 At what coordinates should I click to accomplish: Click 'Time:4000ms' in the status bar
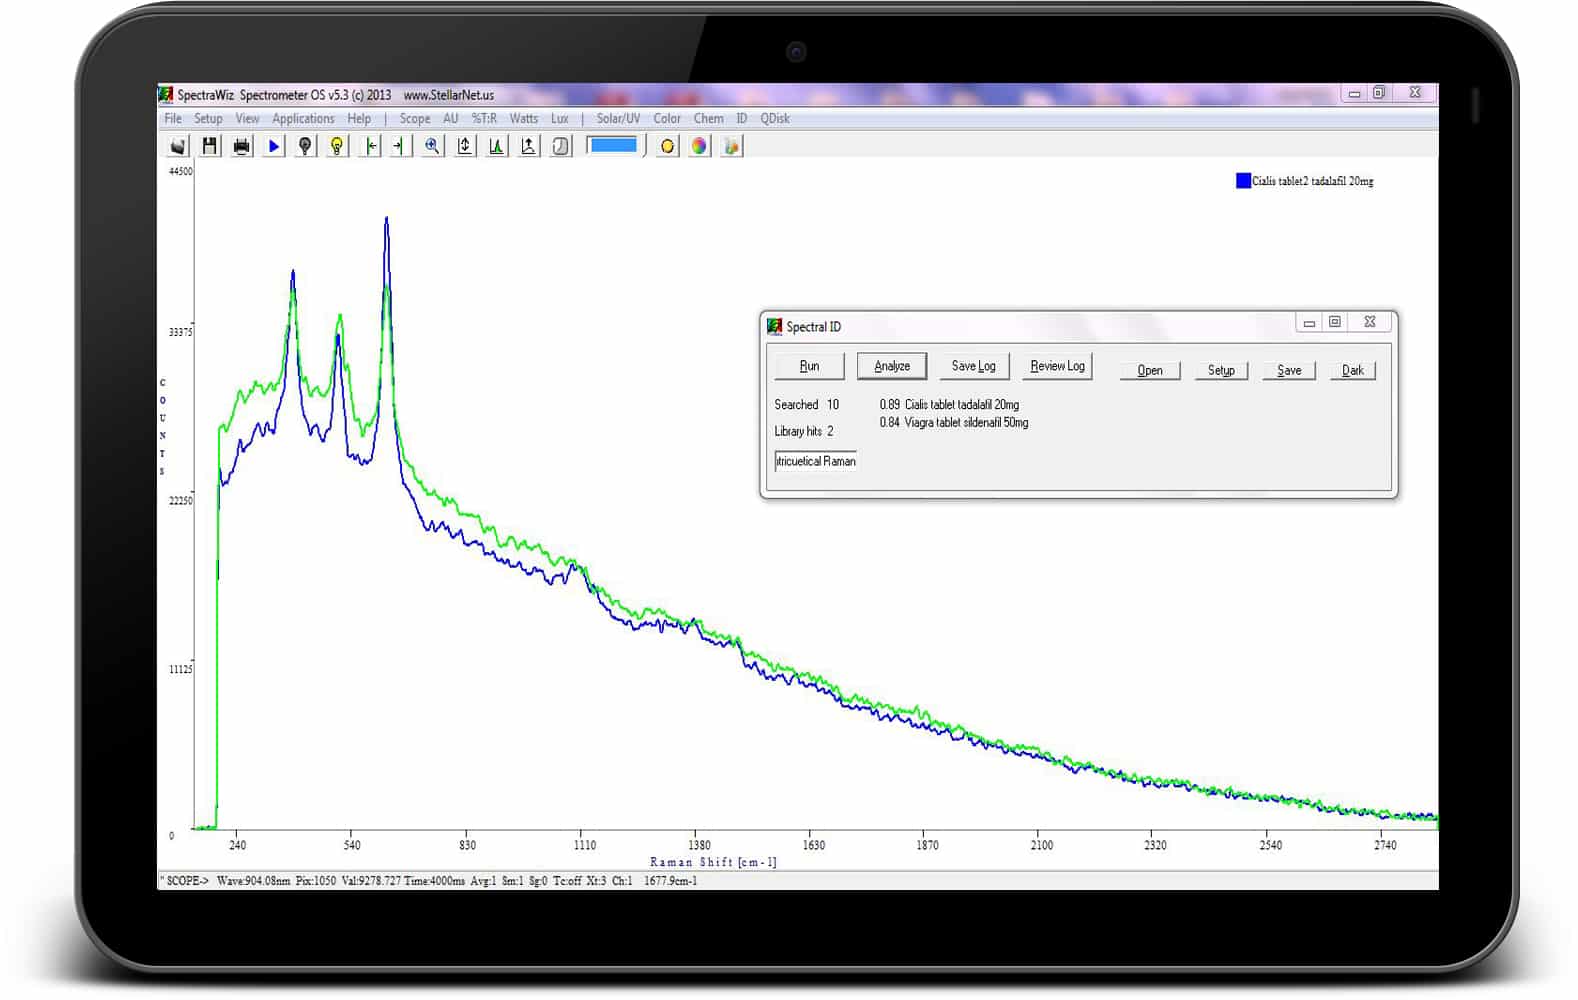[434, 881]
